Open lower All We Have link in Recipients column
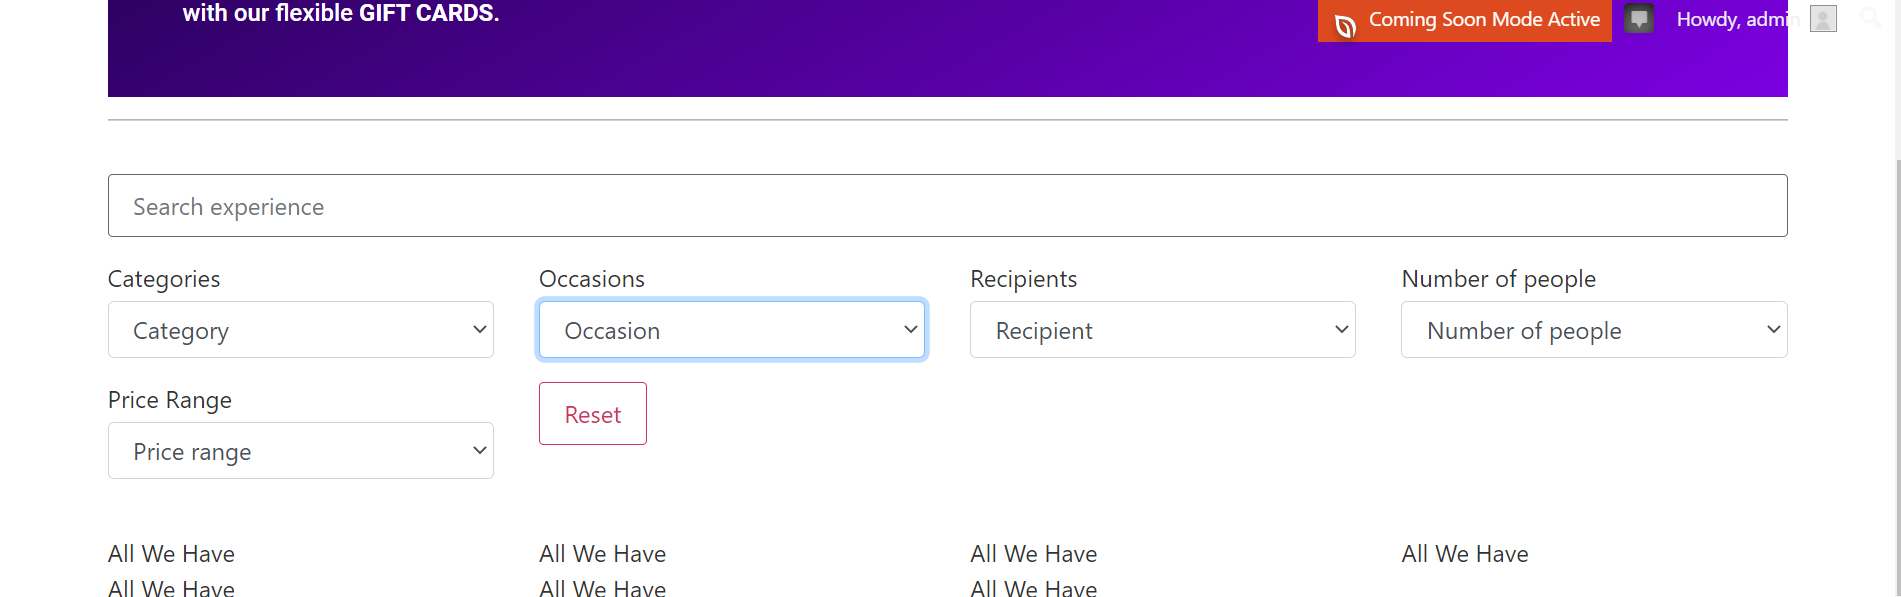The height and width of the screenshot is (597, 1901). point(1033,588)
